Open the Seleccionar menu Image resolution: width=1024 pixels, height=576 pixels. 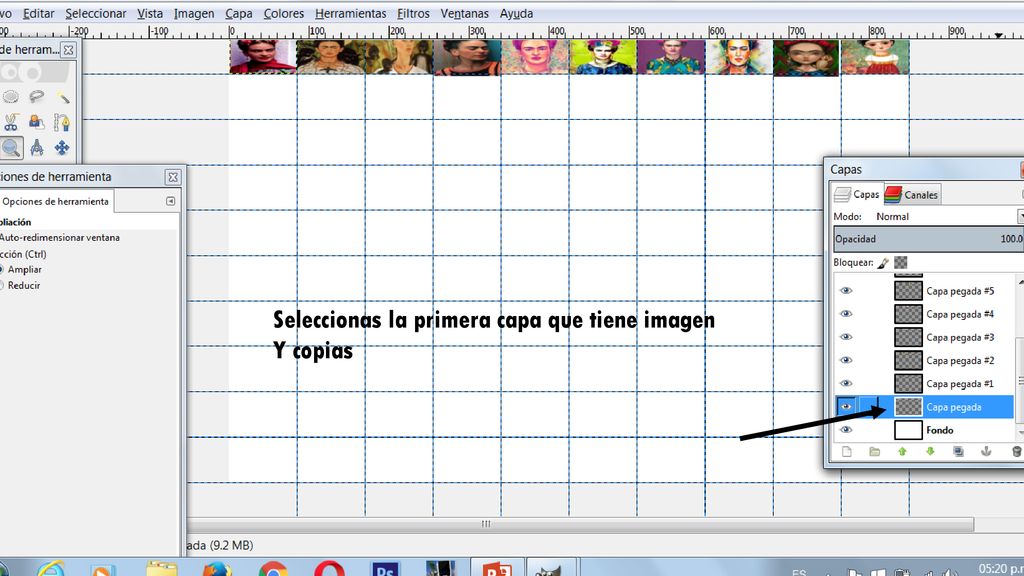click(95, 13)
